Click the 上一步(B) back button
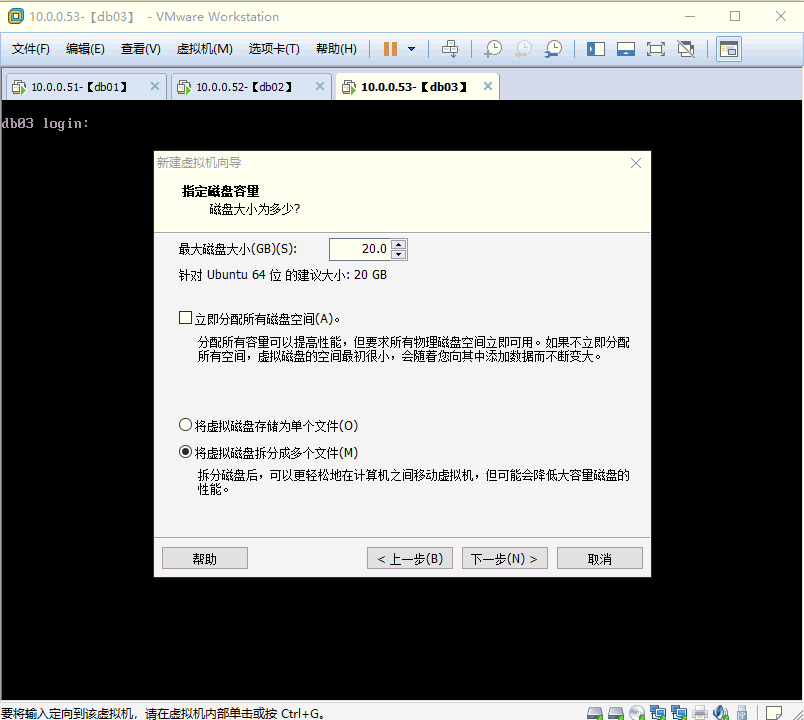 [x=410, y=559]
